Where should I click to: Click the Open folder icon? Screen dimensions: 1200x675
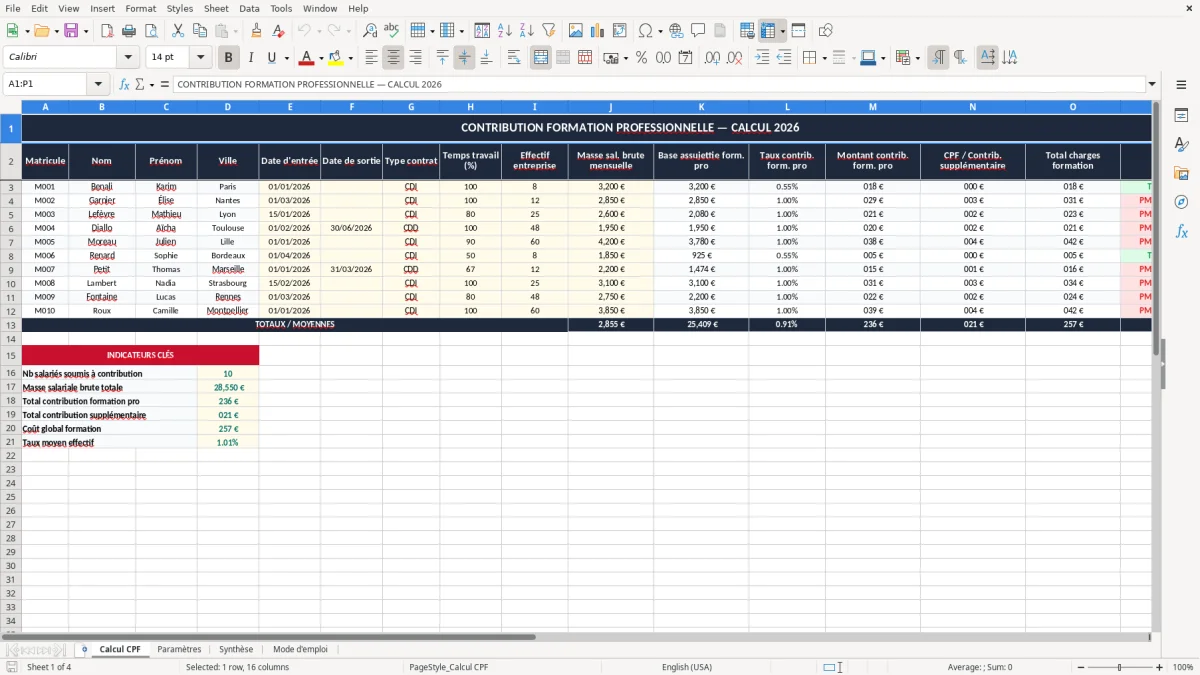[x=43, y=31]
